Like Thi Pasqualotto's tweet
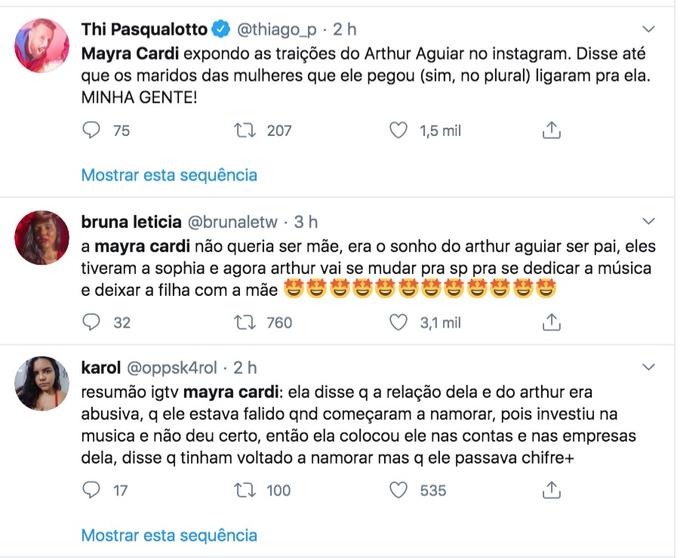Viewport: 680px width, 558px height. 398,130
